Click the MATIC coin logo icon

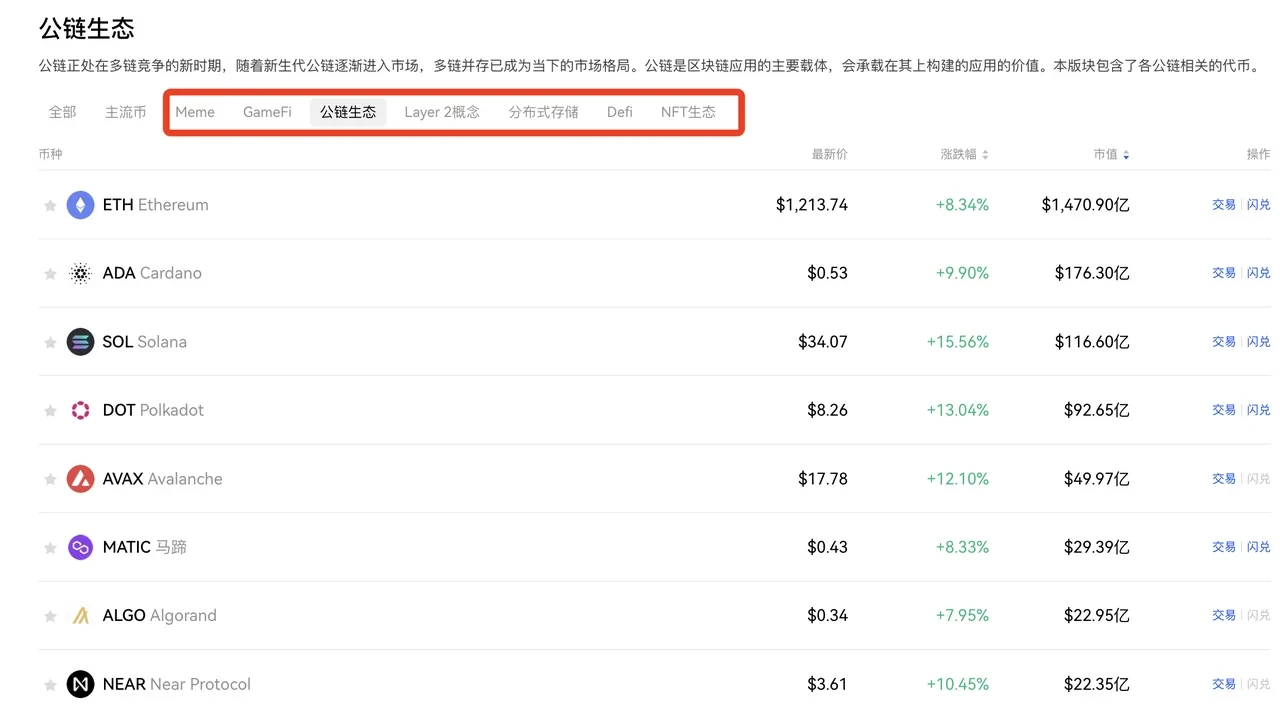pos(80,547)
